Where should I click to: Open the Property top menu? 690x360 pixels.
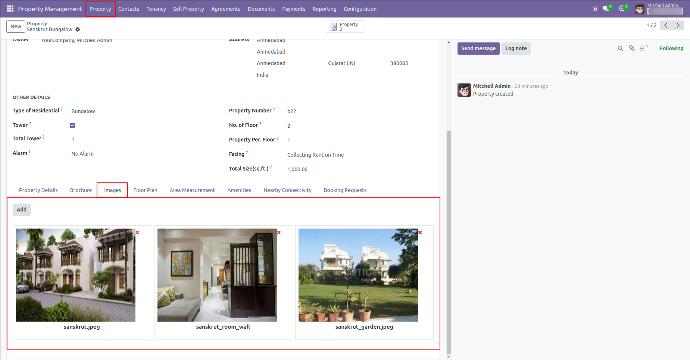100,9
